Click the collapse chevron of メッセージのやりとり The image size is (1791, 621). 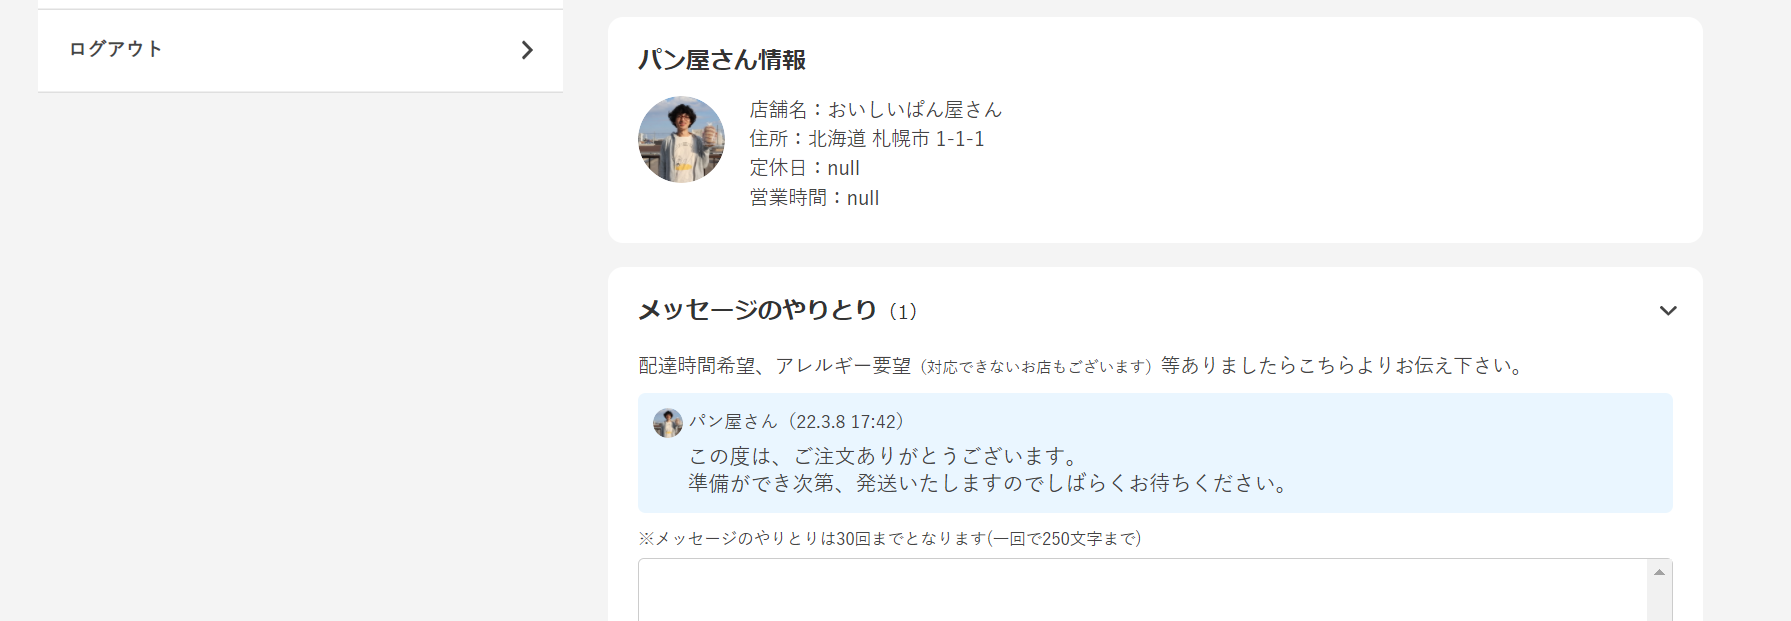click(1668, 310)
